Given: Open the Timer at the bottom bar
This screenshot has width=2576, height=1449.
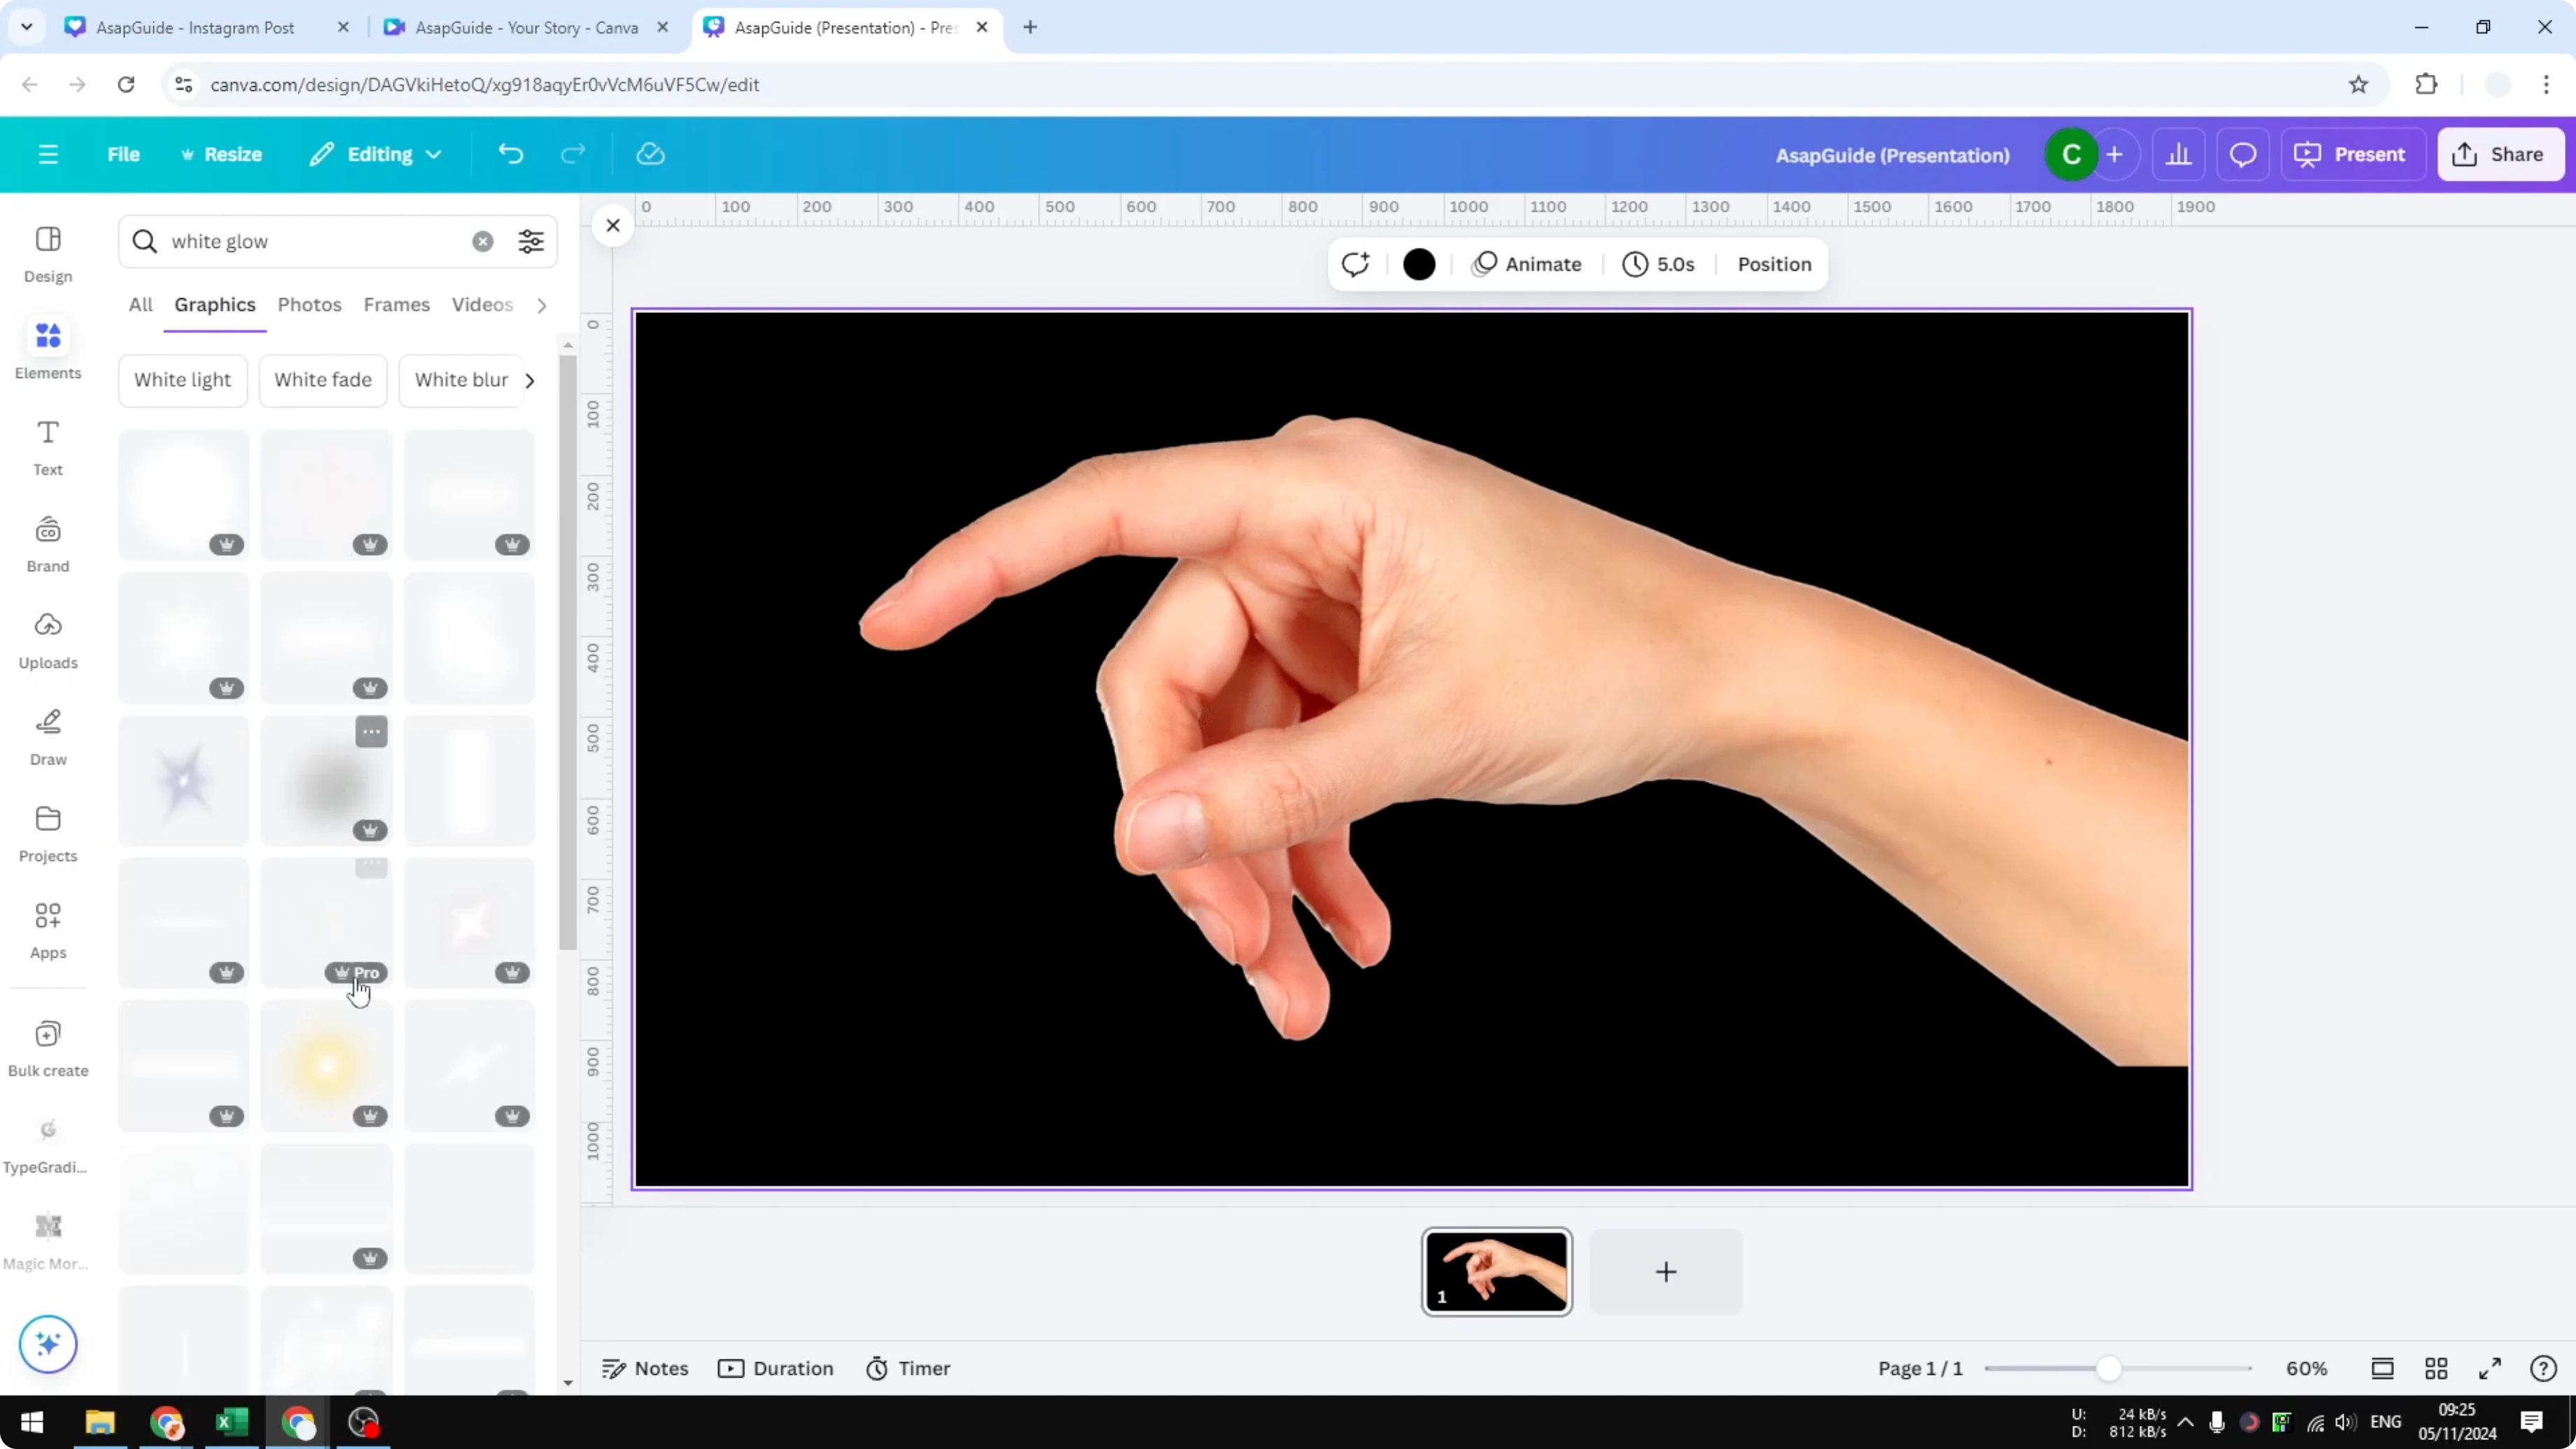Looking at the screenshot, I should [908, 1368].
